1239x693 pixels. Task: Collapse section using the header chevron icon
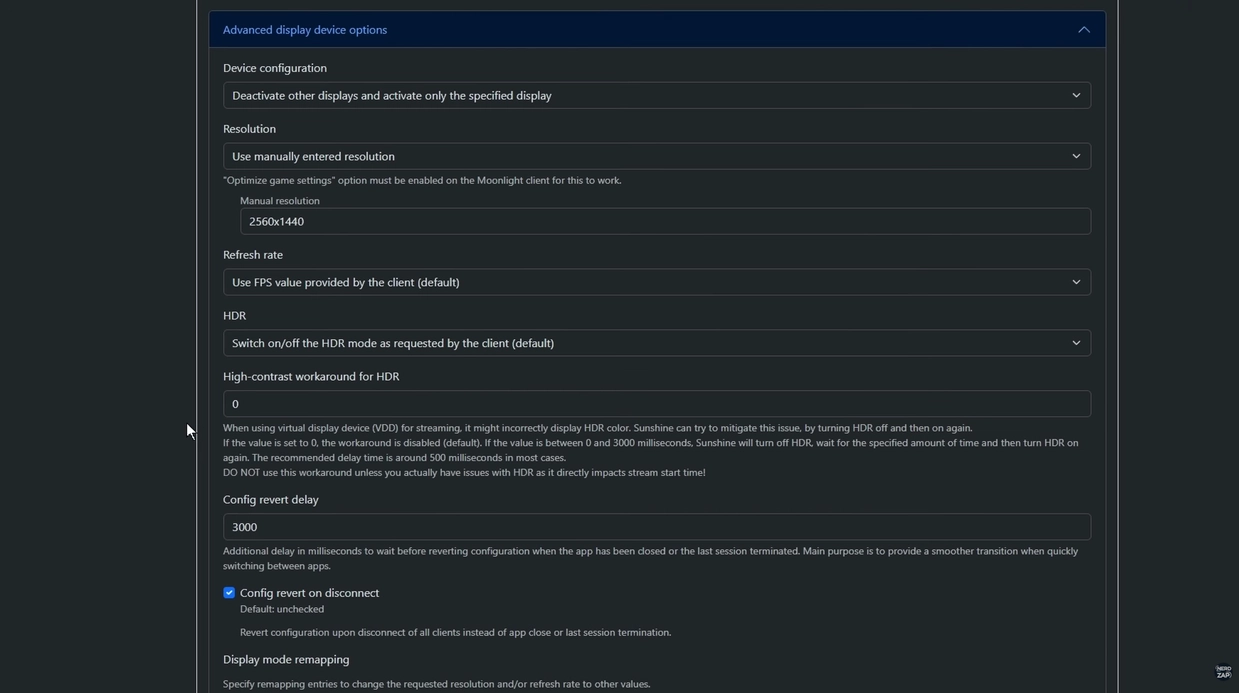(x=1083, y=30)
